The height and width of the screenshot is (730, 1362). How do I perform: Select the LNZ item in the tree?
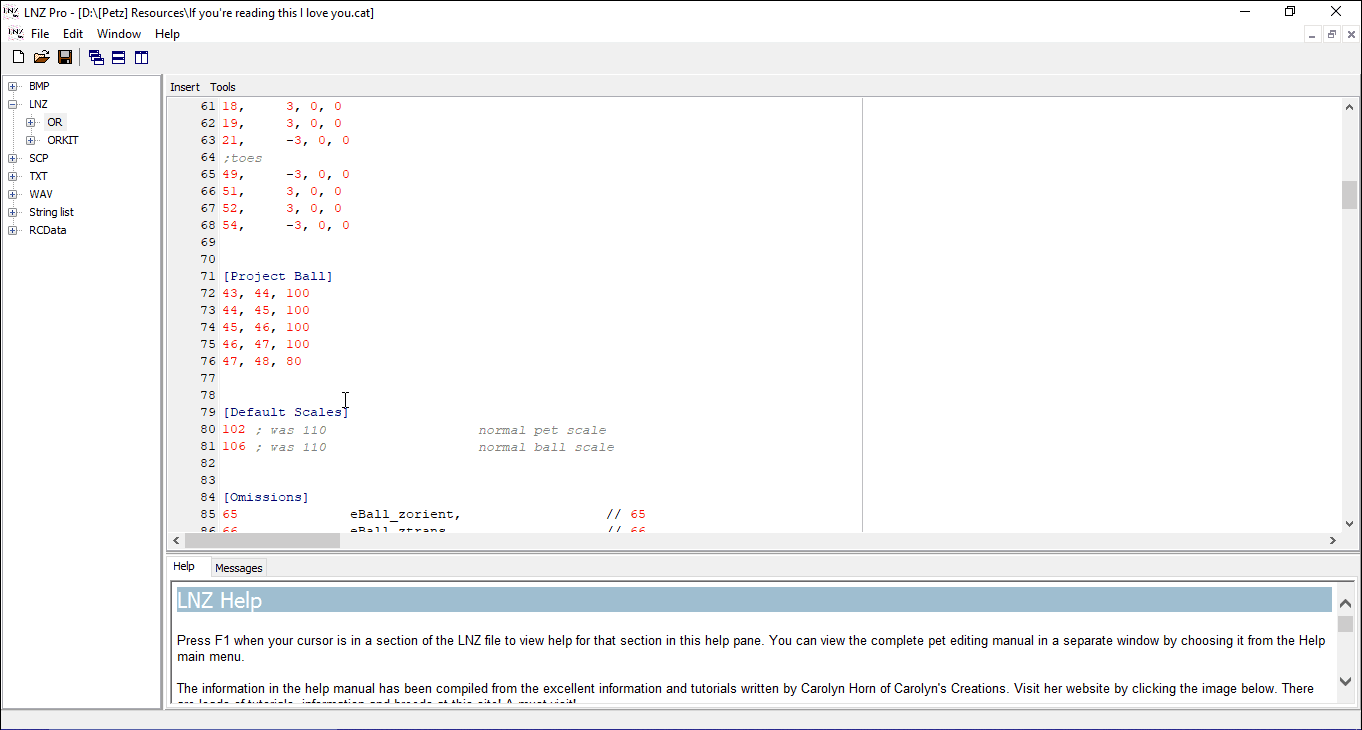click(38, 104)
